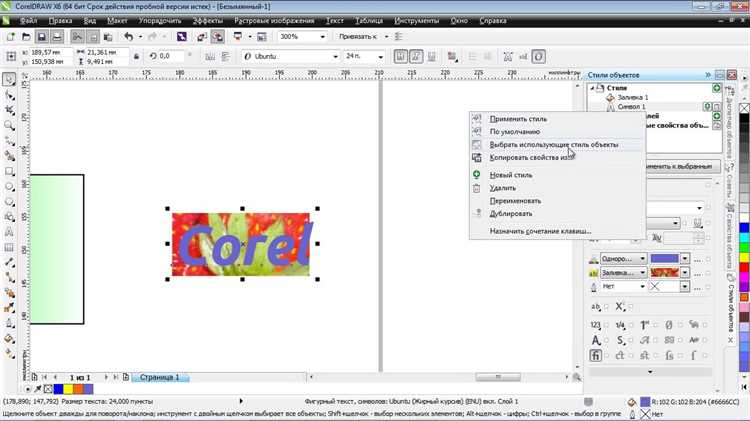750x421 pixels.
Task: Click new style plus icon beside Стили
Action: [717, 88]
